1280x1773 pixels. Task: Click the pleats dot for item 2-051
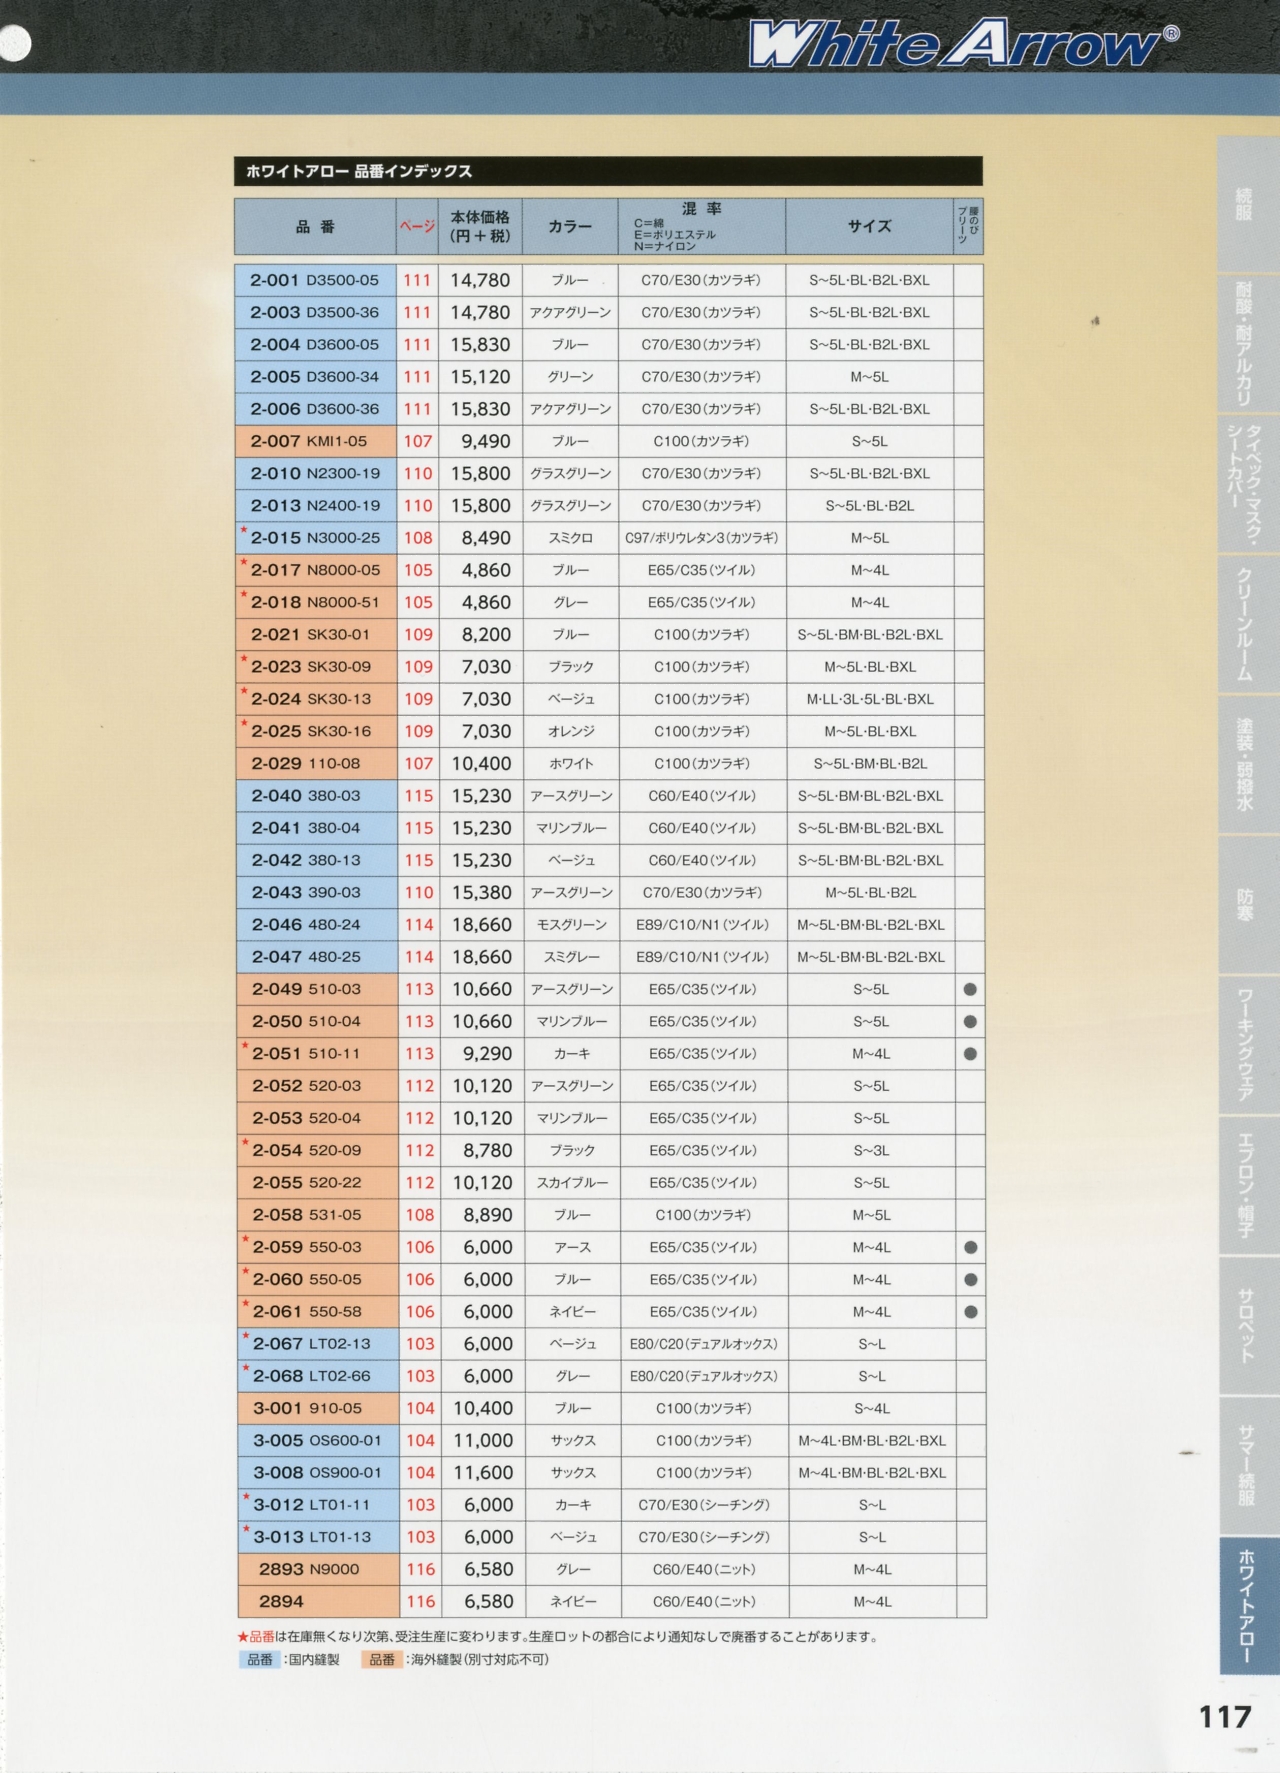coord(969,1053)
